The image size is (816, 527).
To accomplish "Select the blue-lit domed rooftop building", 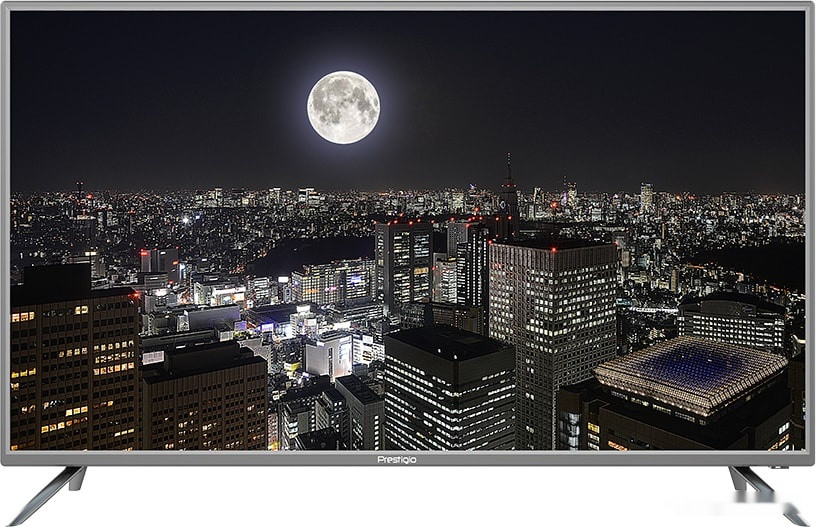I will click(x=690, y=374).
